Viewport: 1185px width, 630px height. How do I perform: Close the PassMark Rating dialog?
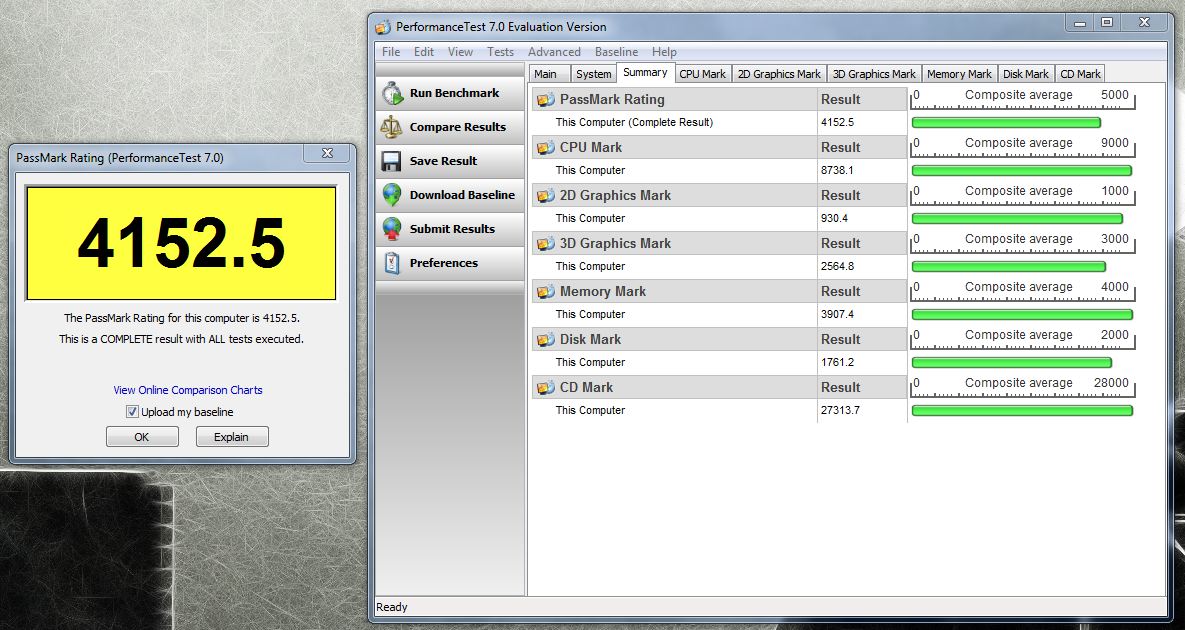coord(327,153)
